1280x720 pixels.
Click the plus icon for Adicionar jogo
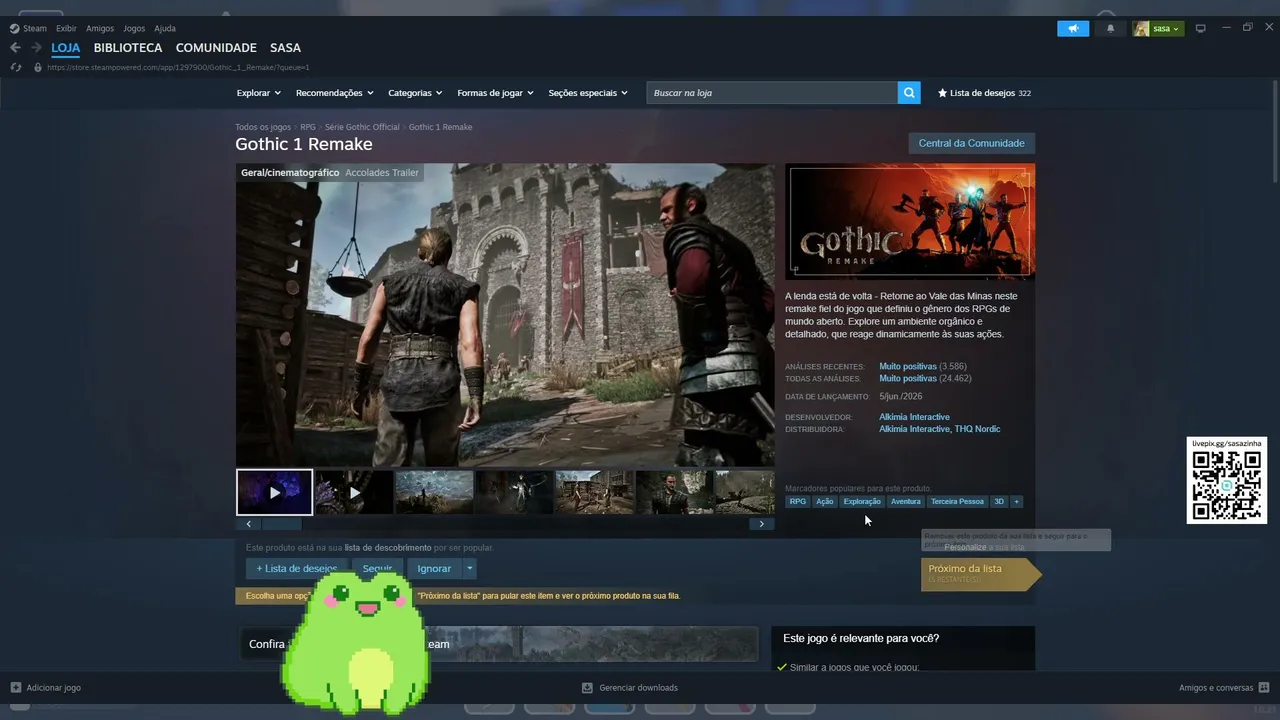pyautogui.click(x=16, y=687)
